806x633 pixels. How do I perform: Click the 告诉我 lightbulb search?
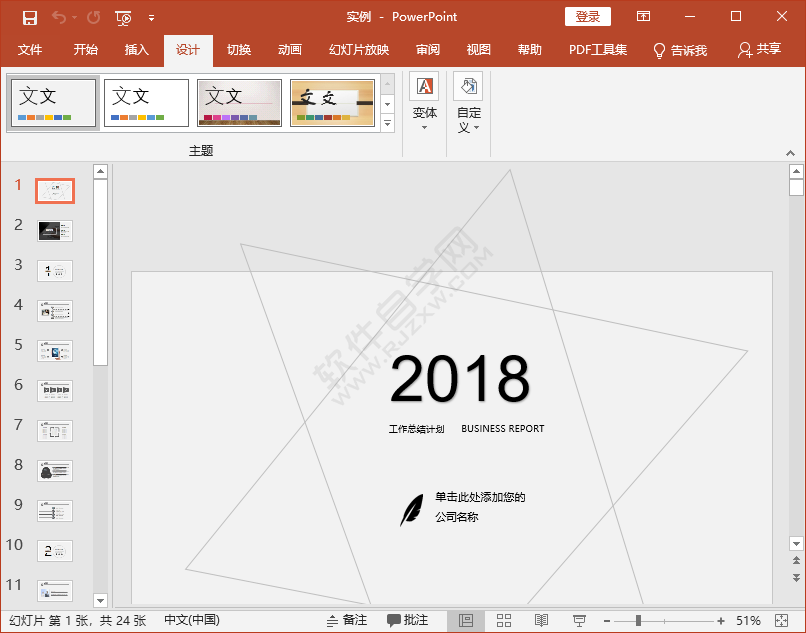coord(680,50)
